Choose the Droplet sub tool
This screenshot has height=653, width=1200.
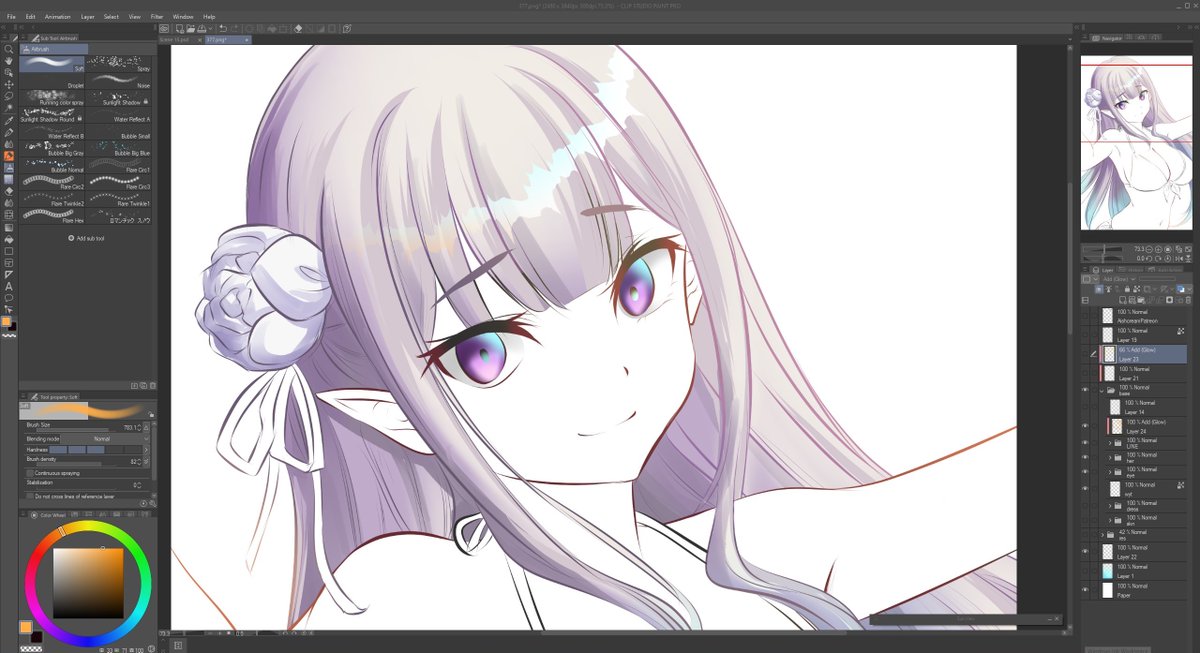53,81
